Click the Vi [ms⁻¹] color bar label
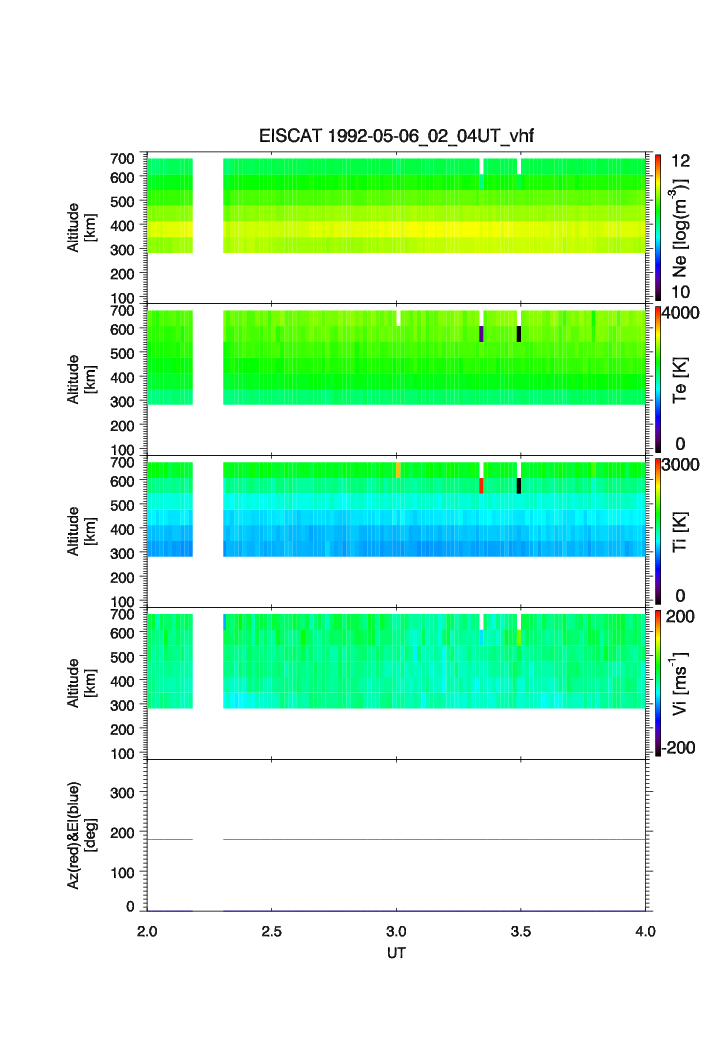 pyautogui.click(x=681, y=683)
